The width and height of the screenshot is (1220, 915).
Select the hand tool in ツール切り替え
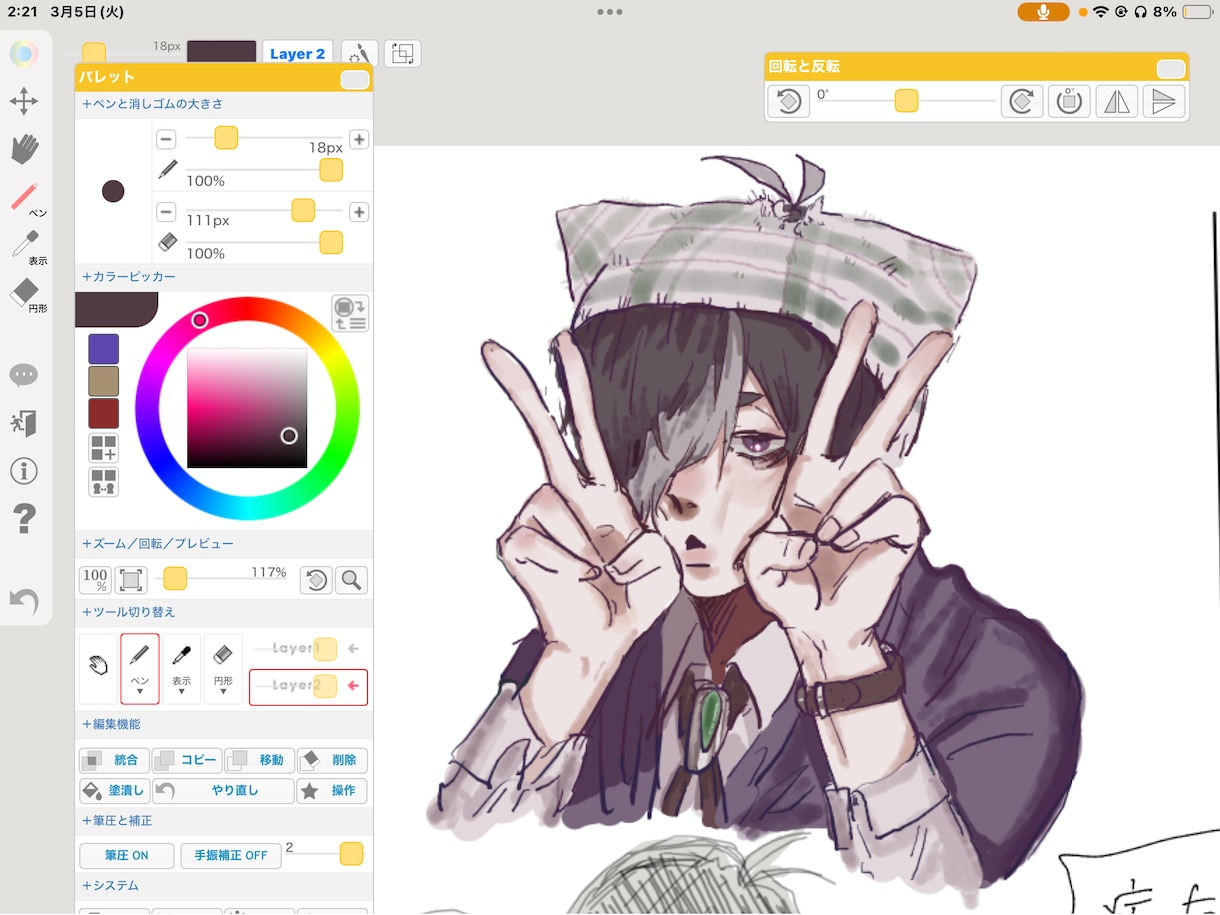coord(98,669)
